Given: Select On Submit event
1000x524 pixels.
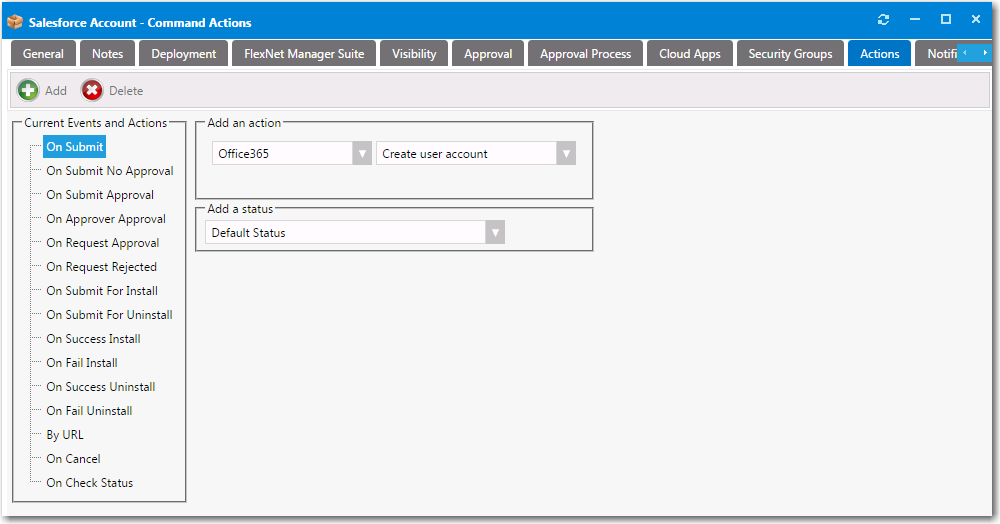Looking at the screenshot, I should pos(75,147).
